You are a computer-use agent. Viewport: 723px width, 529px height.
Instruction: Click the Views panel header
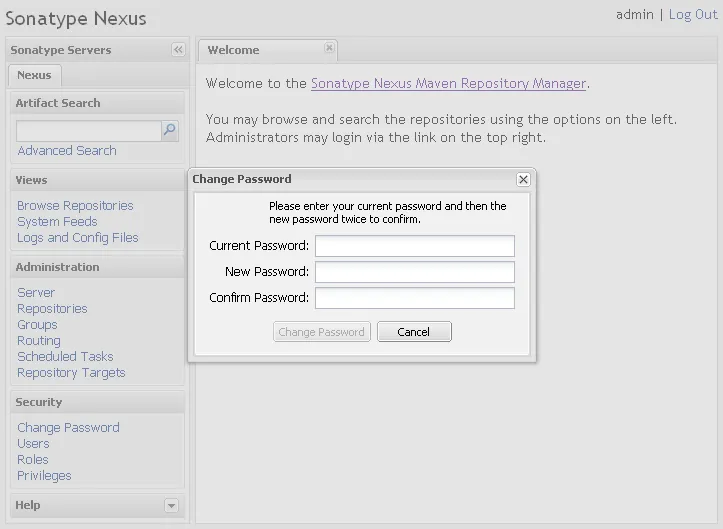[97, 180]
